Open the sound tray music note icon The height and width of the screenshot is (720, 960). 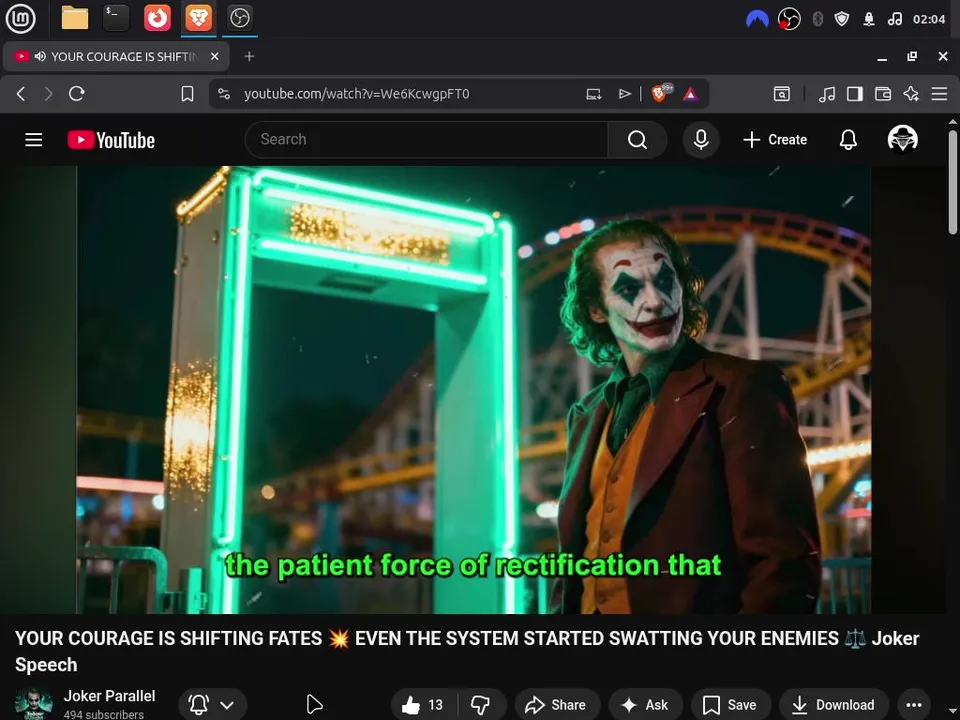894,19
